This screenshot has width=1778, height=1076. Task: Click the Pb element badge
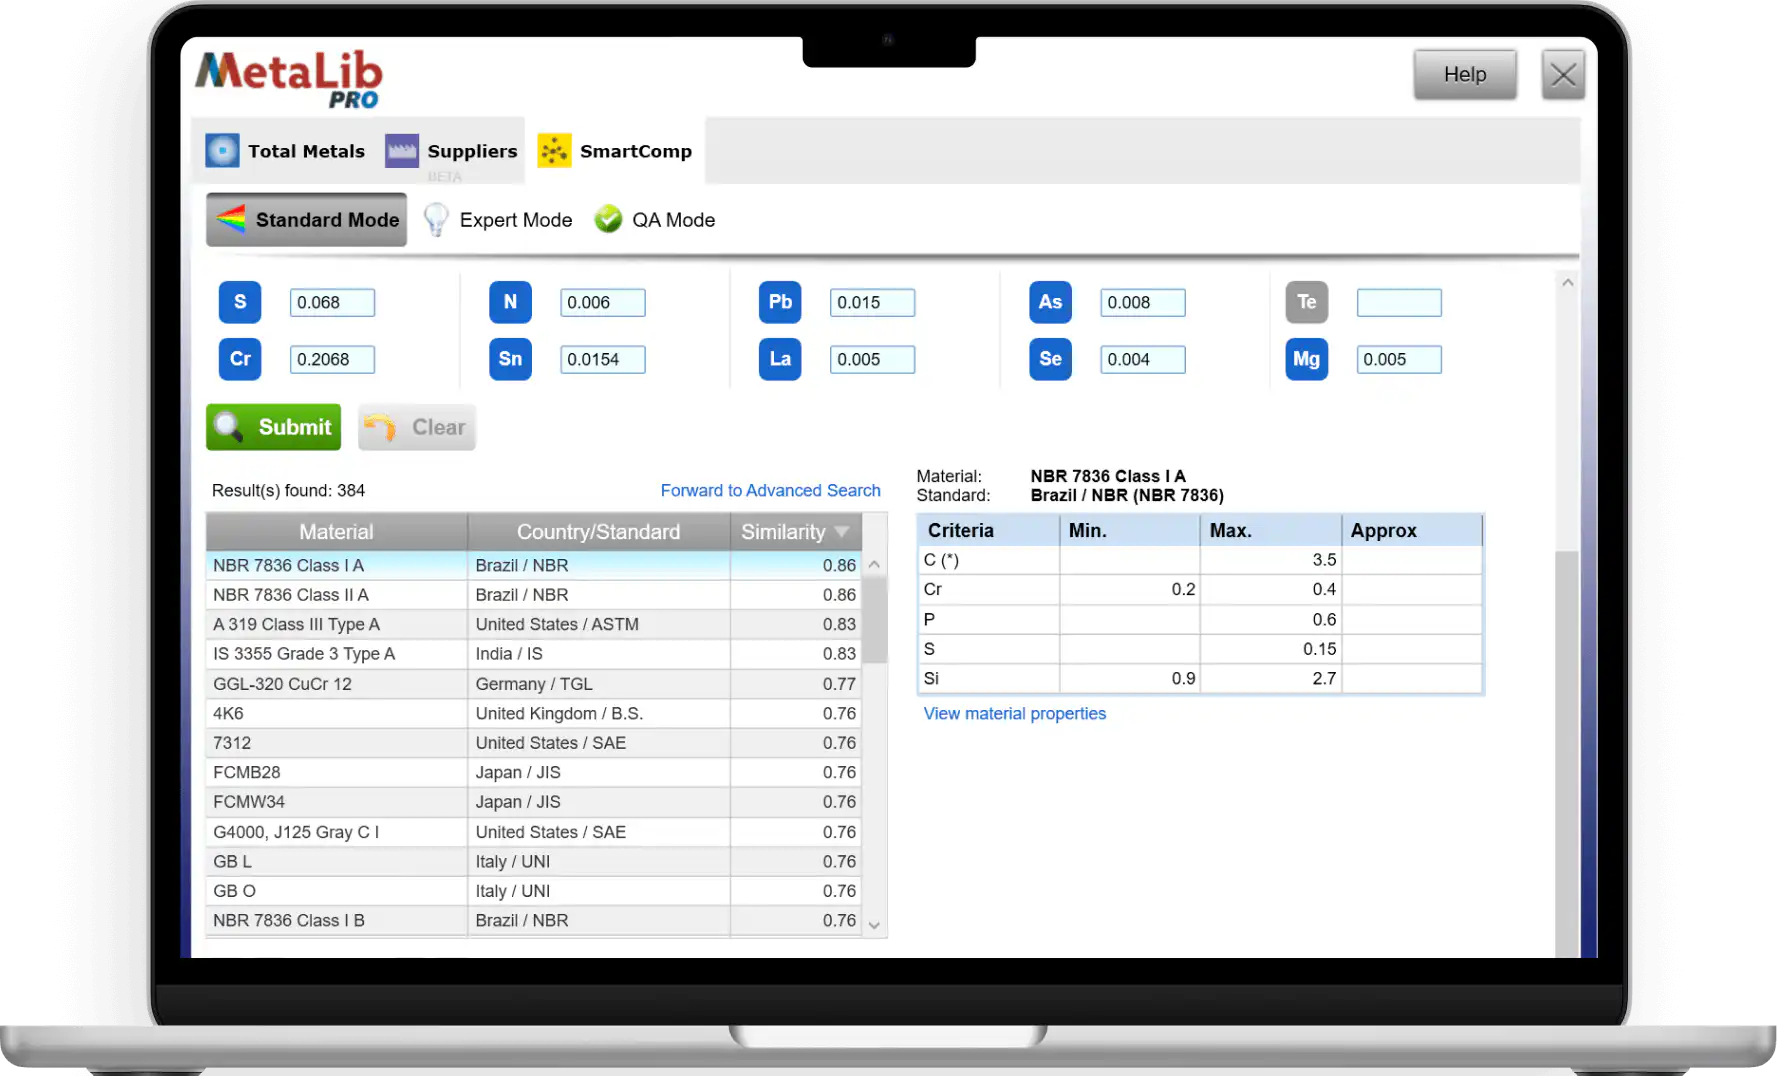[780, 302]
